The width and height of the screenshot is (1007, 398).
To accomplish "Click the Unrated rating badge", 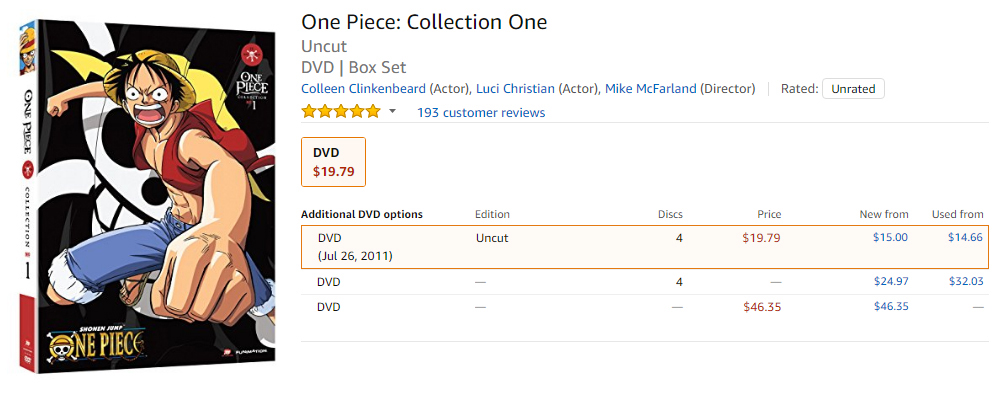I will click(853, 89).
